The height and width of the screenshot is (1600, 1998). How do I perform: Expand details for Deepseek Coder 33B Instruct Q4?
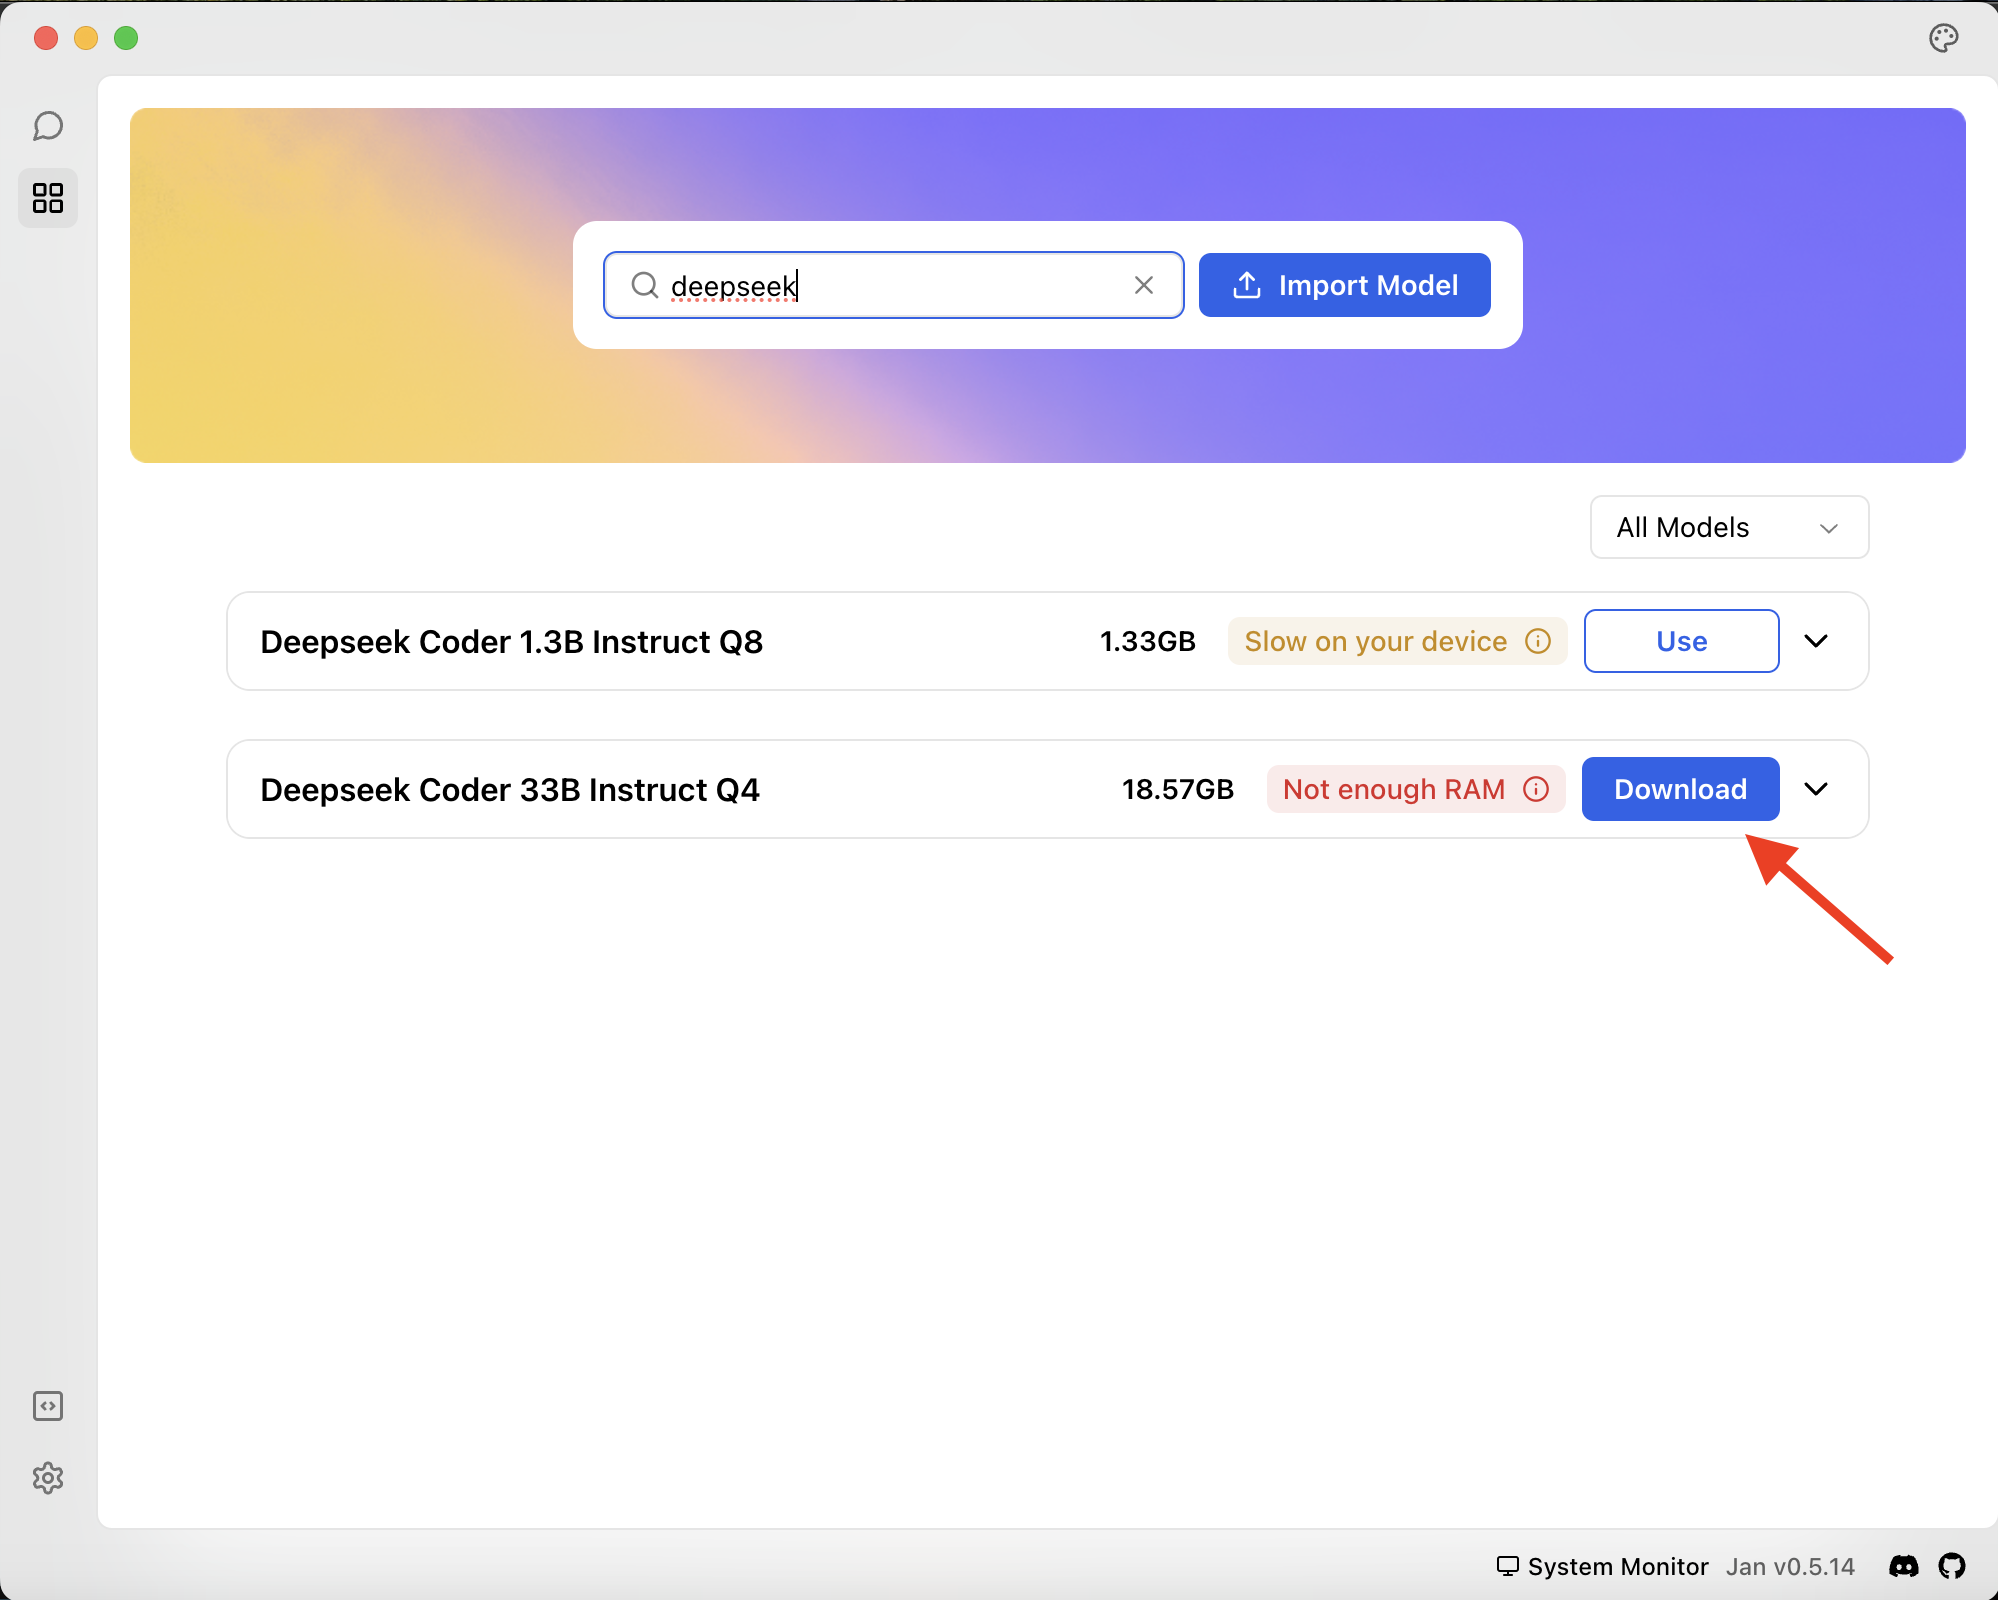coord(1817,789)
